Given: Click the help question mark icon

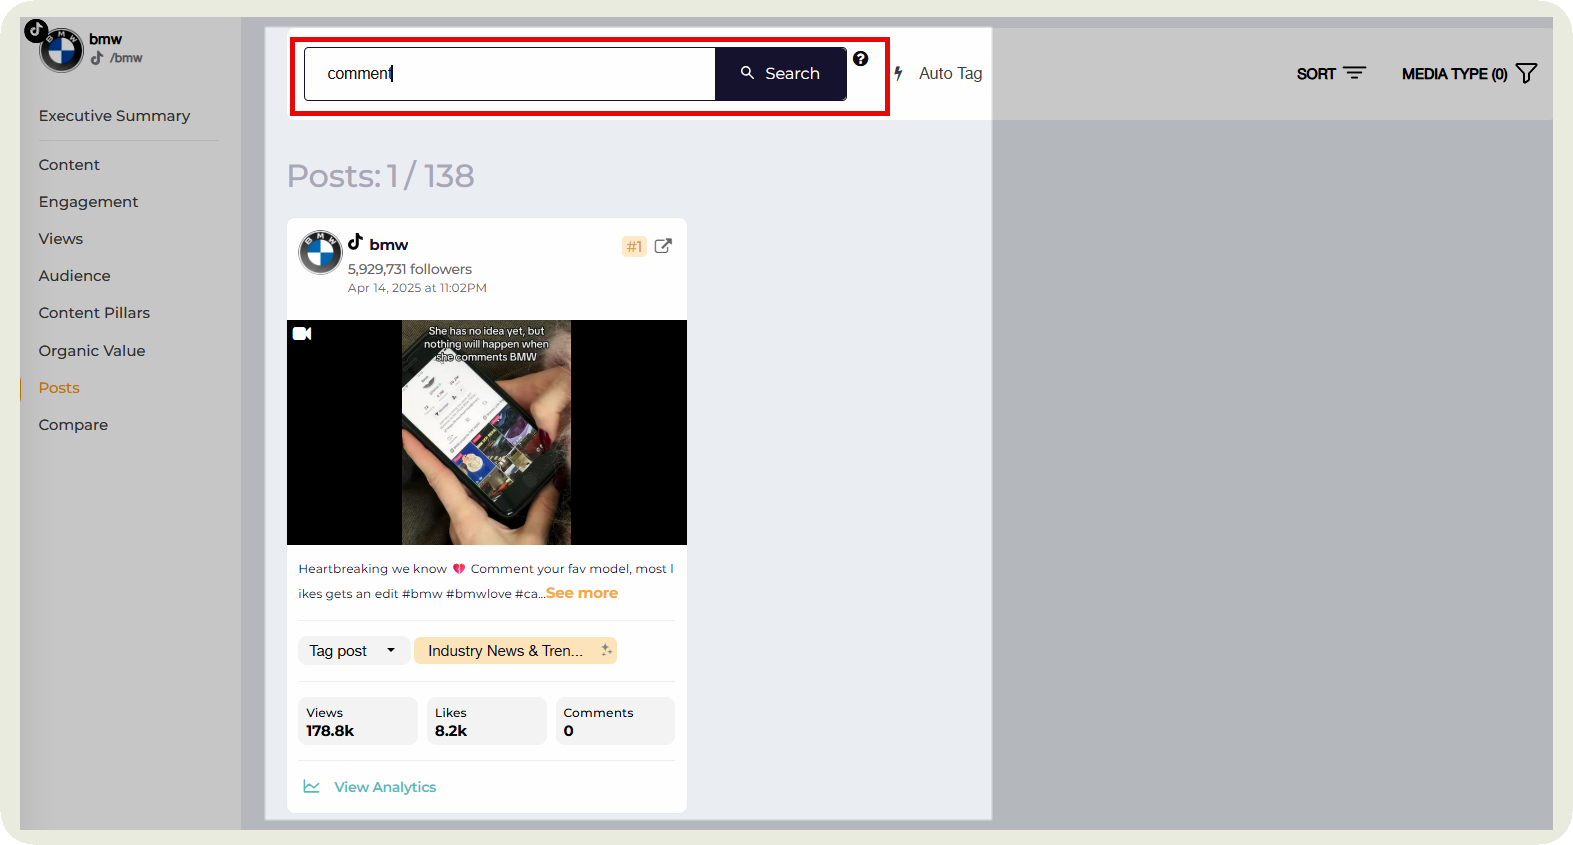Looking at the screenshot, I should coord(860,59).
